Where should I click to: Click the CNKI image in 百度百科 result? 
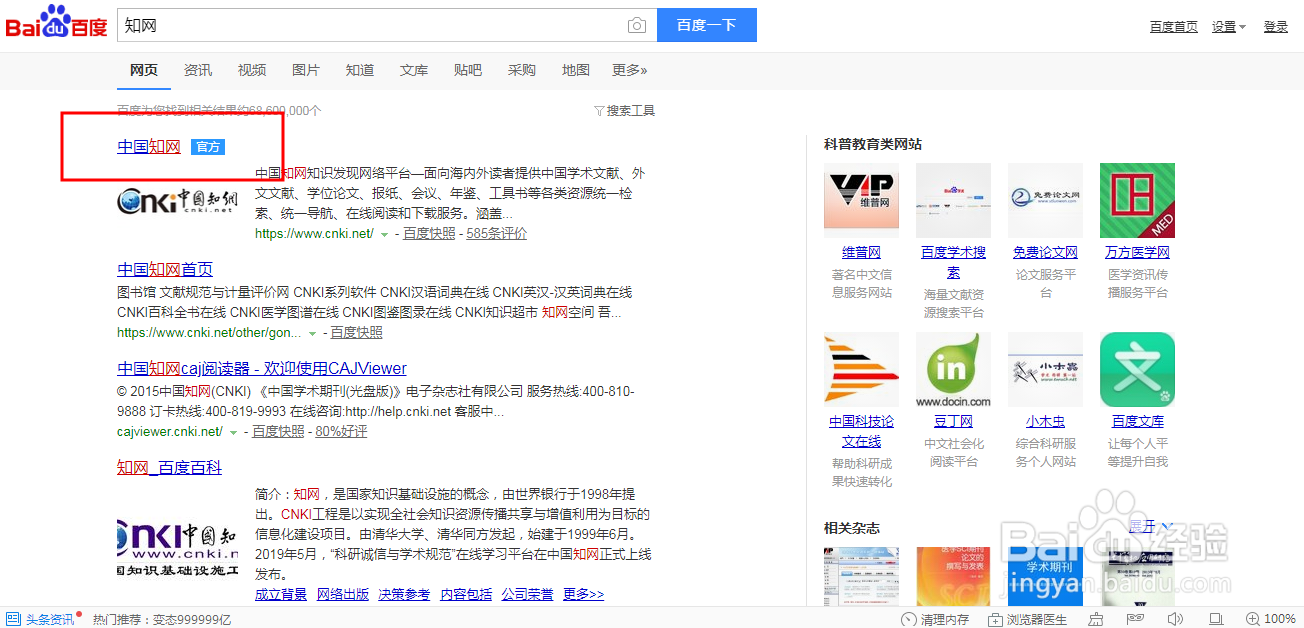pyautogui.click(x=177, y=546)
